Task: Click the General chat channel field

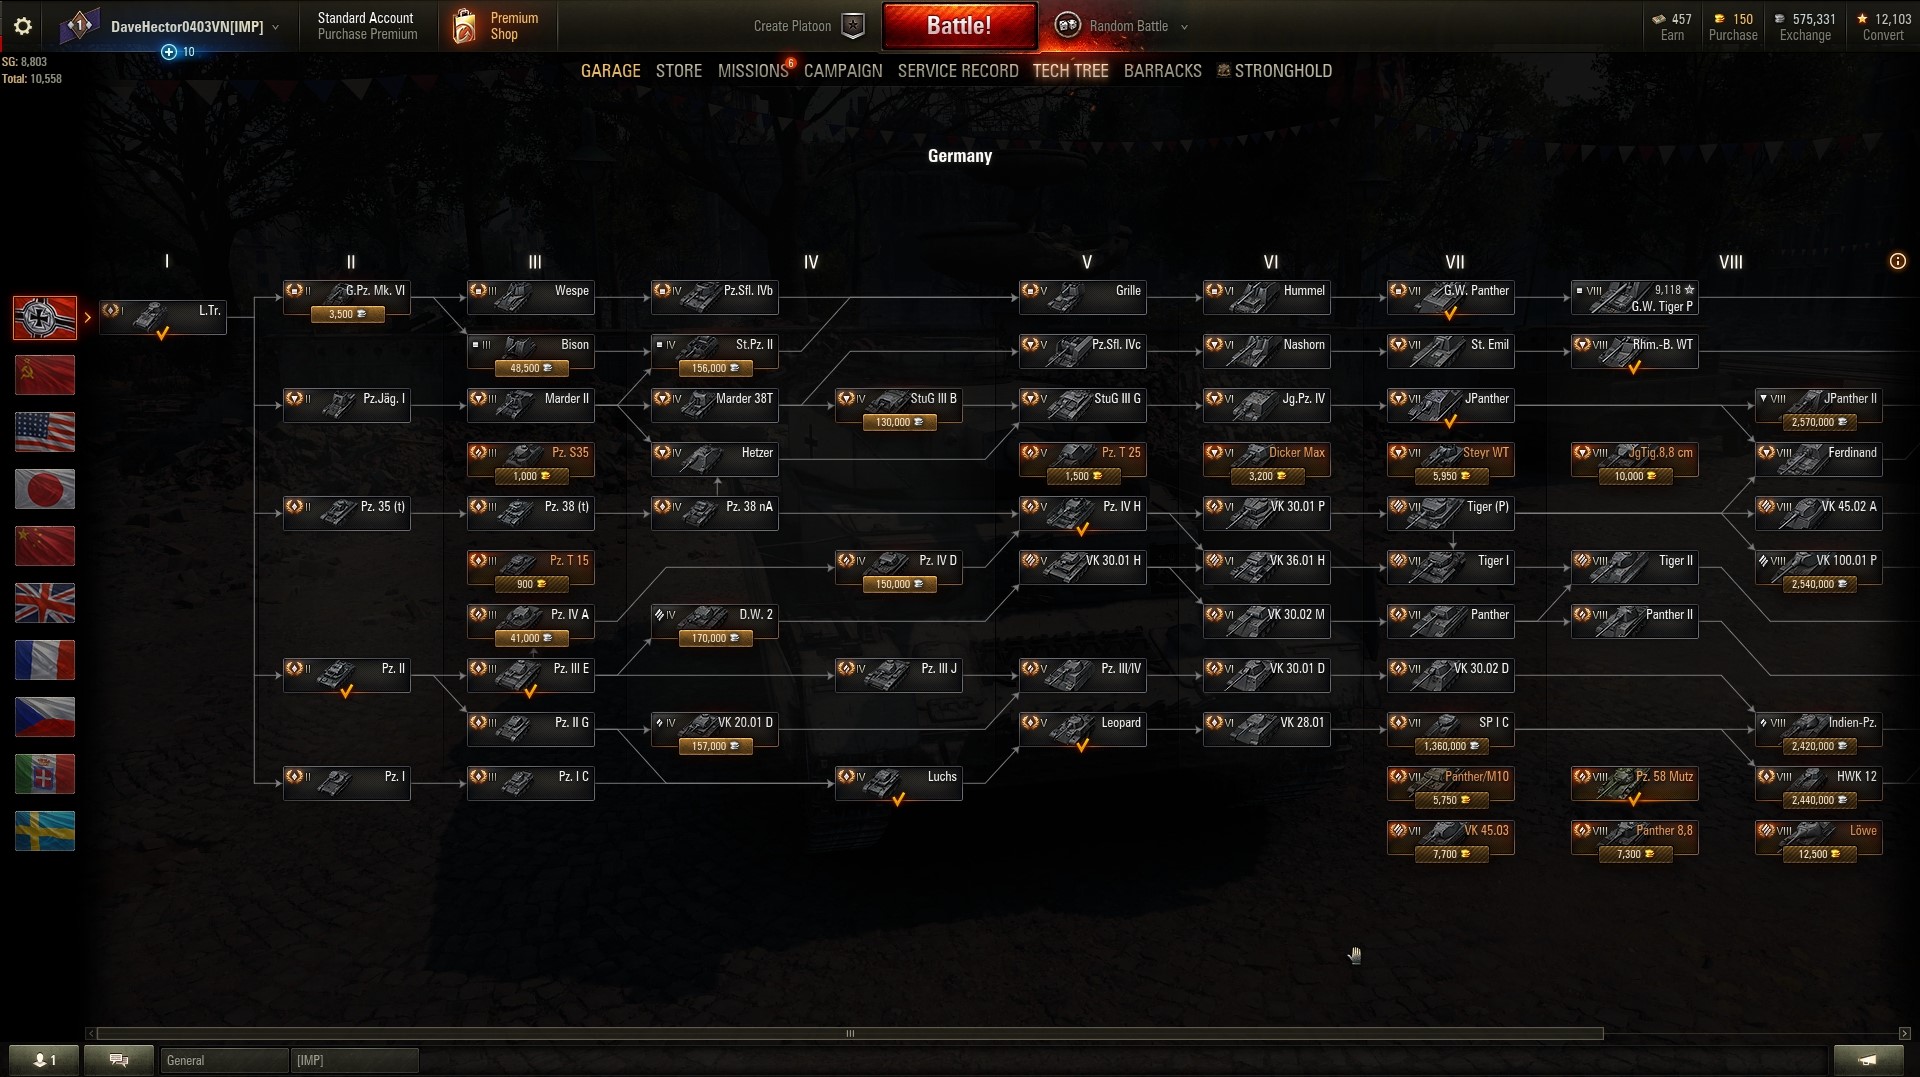Action: 224,1060
